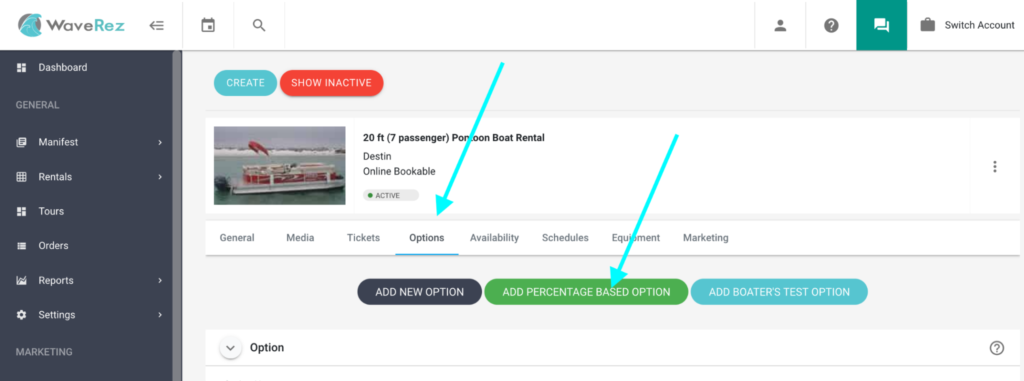
Task: Expand the Manifest sidebar submenu
Action: 160,142
